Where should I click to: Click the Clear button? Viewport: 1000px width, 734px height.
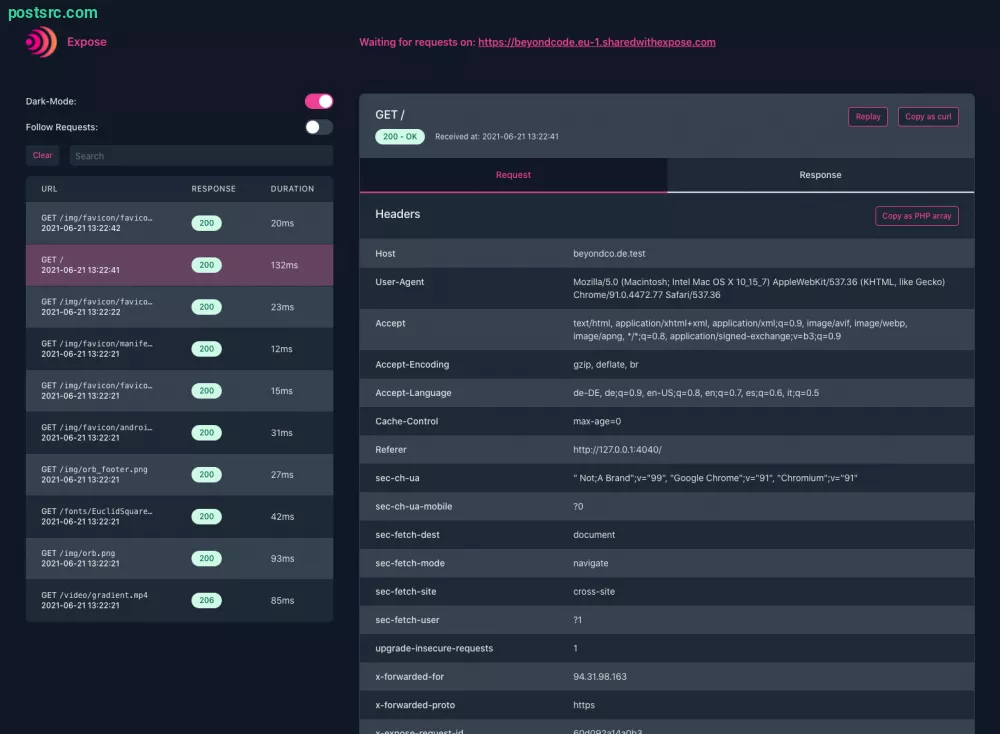[x=43, y=156]
